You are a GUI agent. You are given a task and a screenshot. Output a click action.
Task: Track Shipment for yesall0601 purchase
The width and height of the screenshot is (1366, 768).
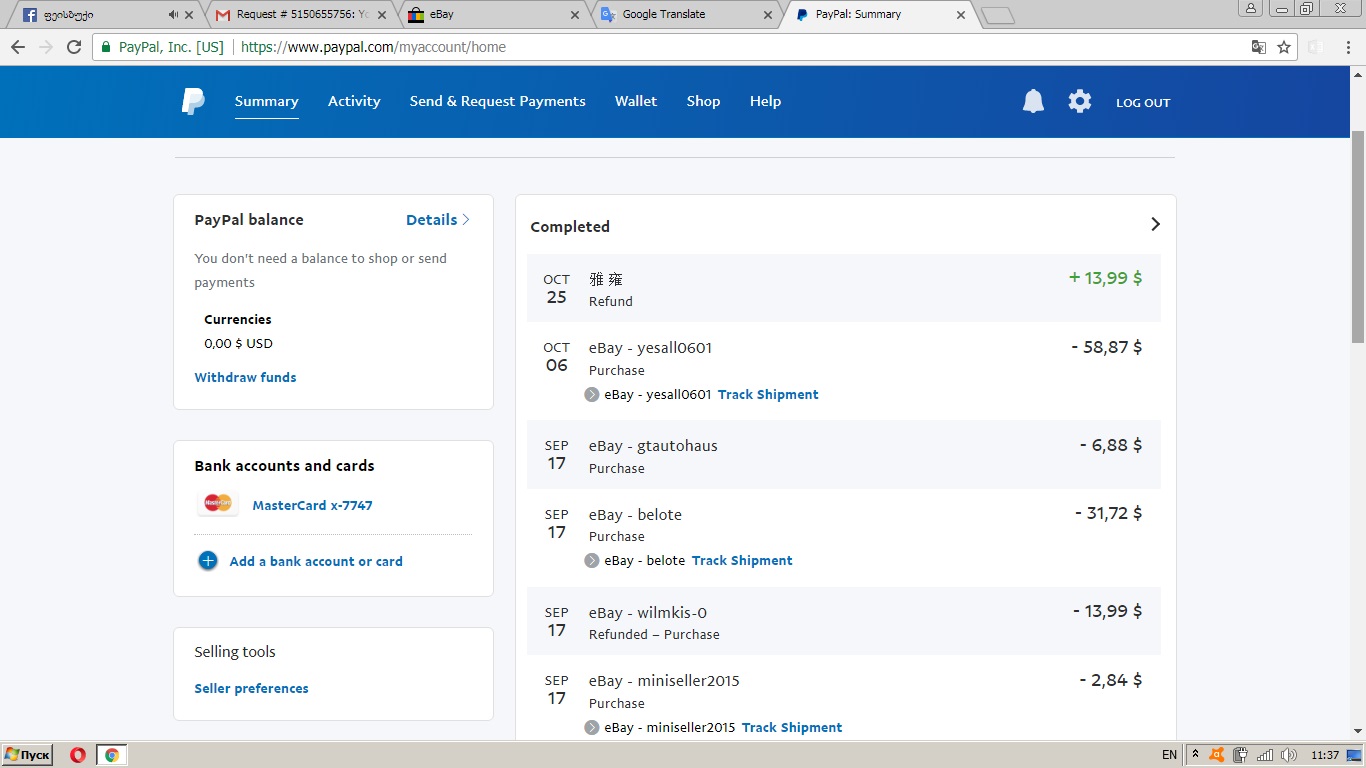click(768, 394)
